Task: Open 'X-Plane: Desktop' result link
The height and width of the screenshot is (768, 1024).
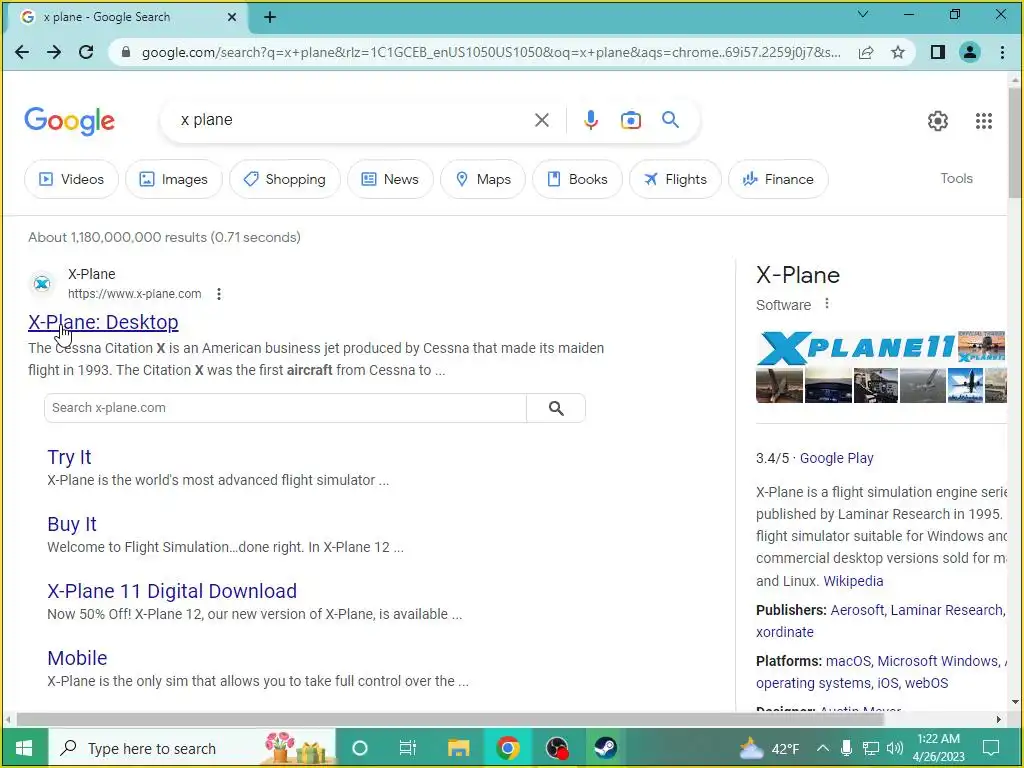Action: (x=103, y=322)
